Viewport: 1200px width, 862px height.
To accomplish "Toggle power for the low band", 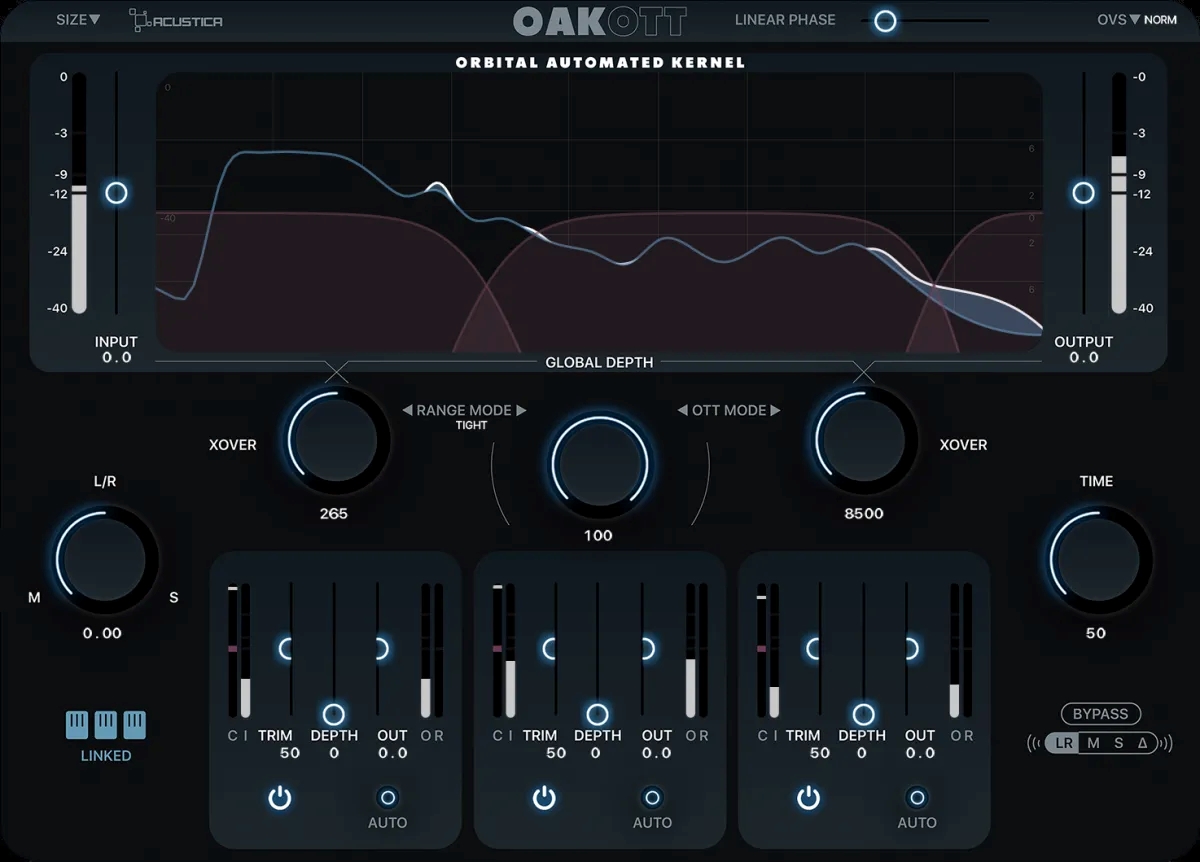I will coord(280,798).
